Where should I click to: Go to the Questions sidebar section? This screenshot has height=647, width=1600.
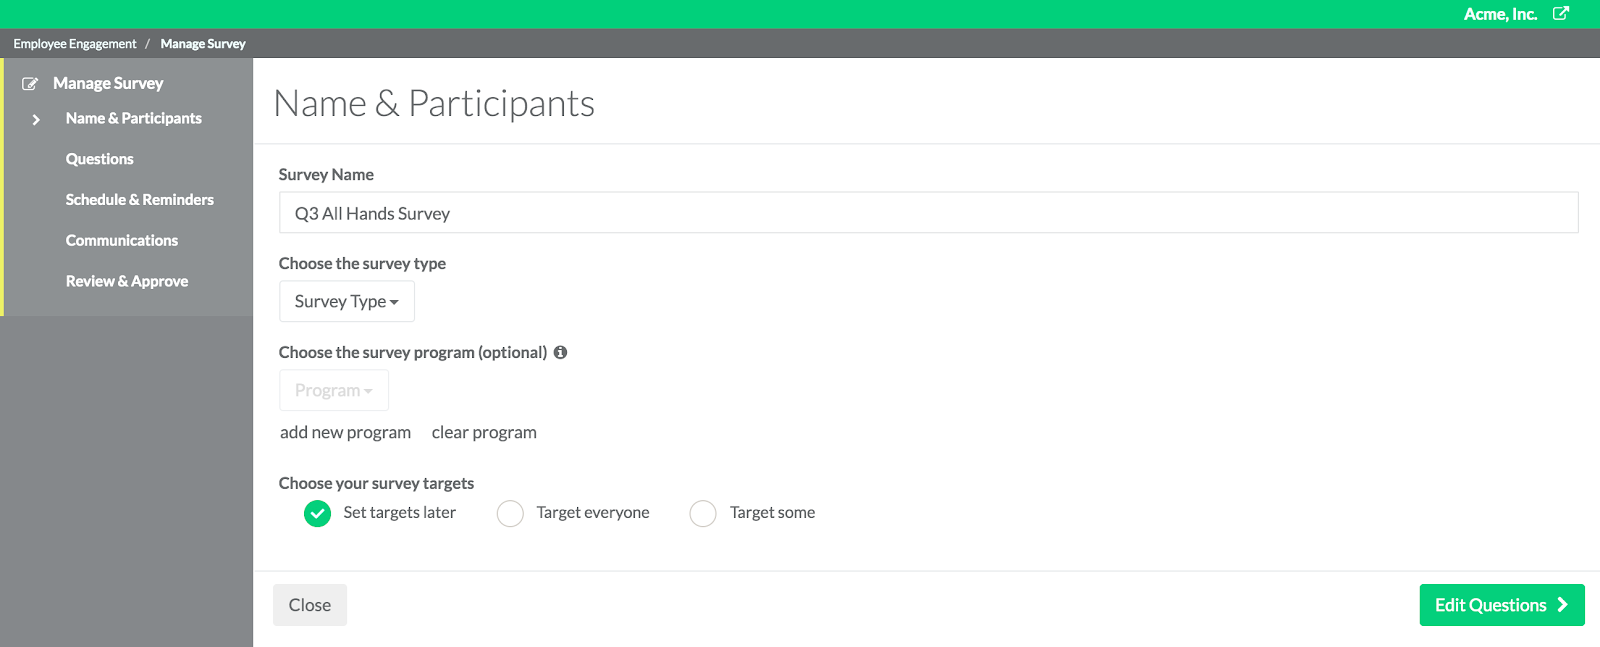coord(99,159)
